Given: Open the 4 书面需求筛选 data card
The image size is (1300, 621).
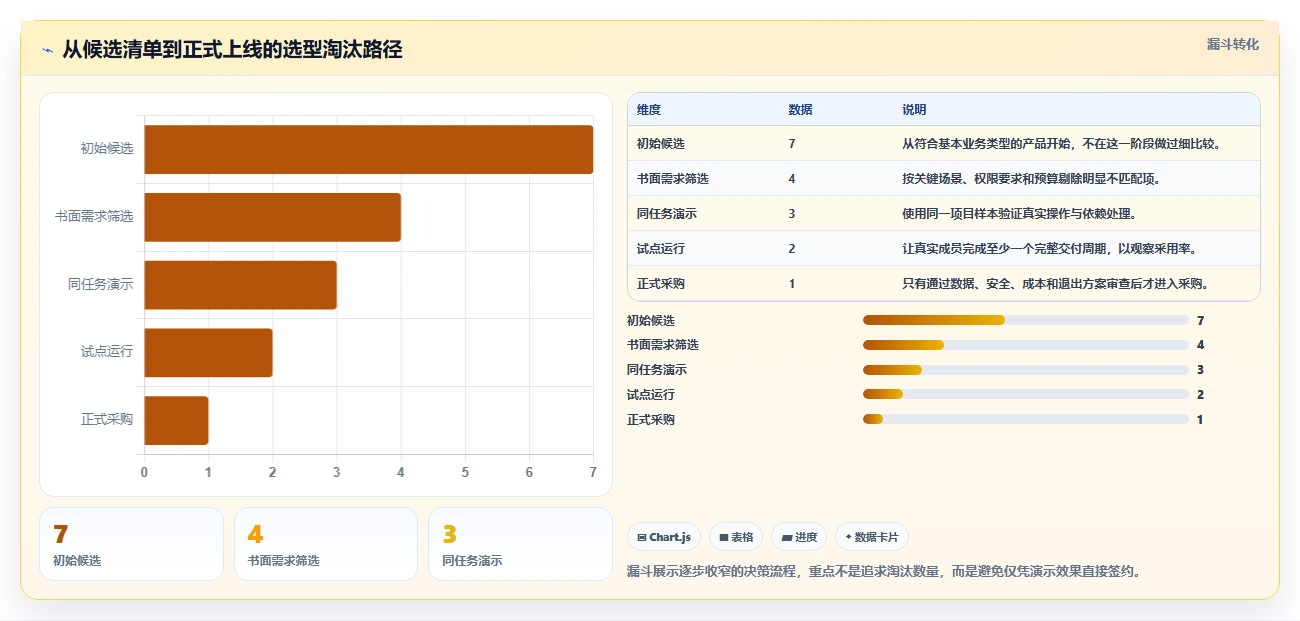Looking at the screenshot, I should tap(326, 544).
